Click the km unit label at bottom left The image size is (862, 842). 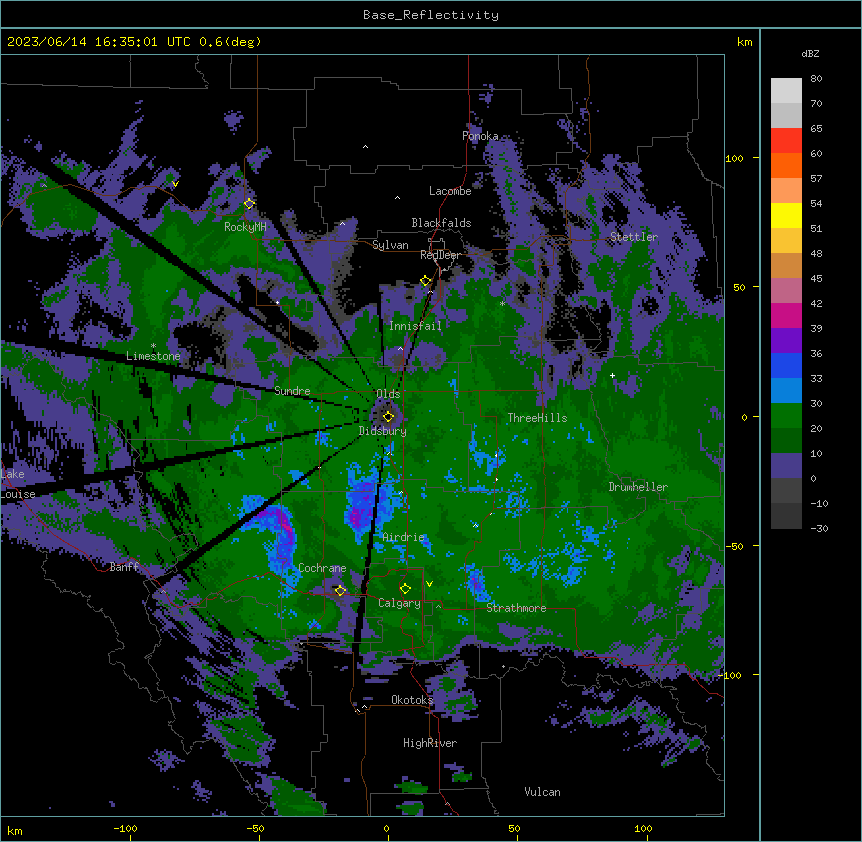(15, 831)
